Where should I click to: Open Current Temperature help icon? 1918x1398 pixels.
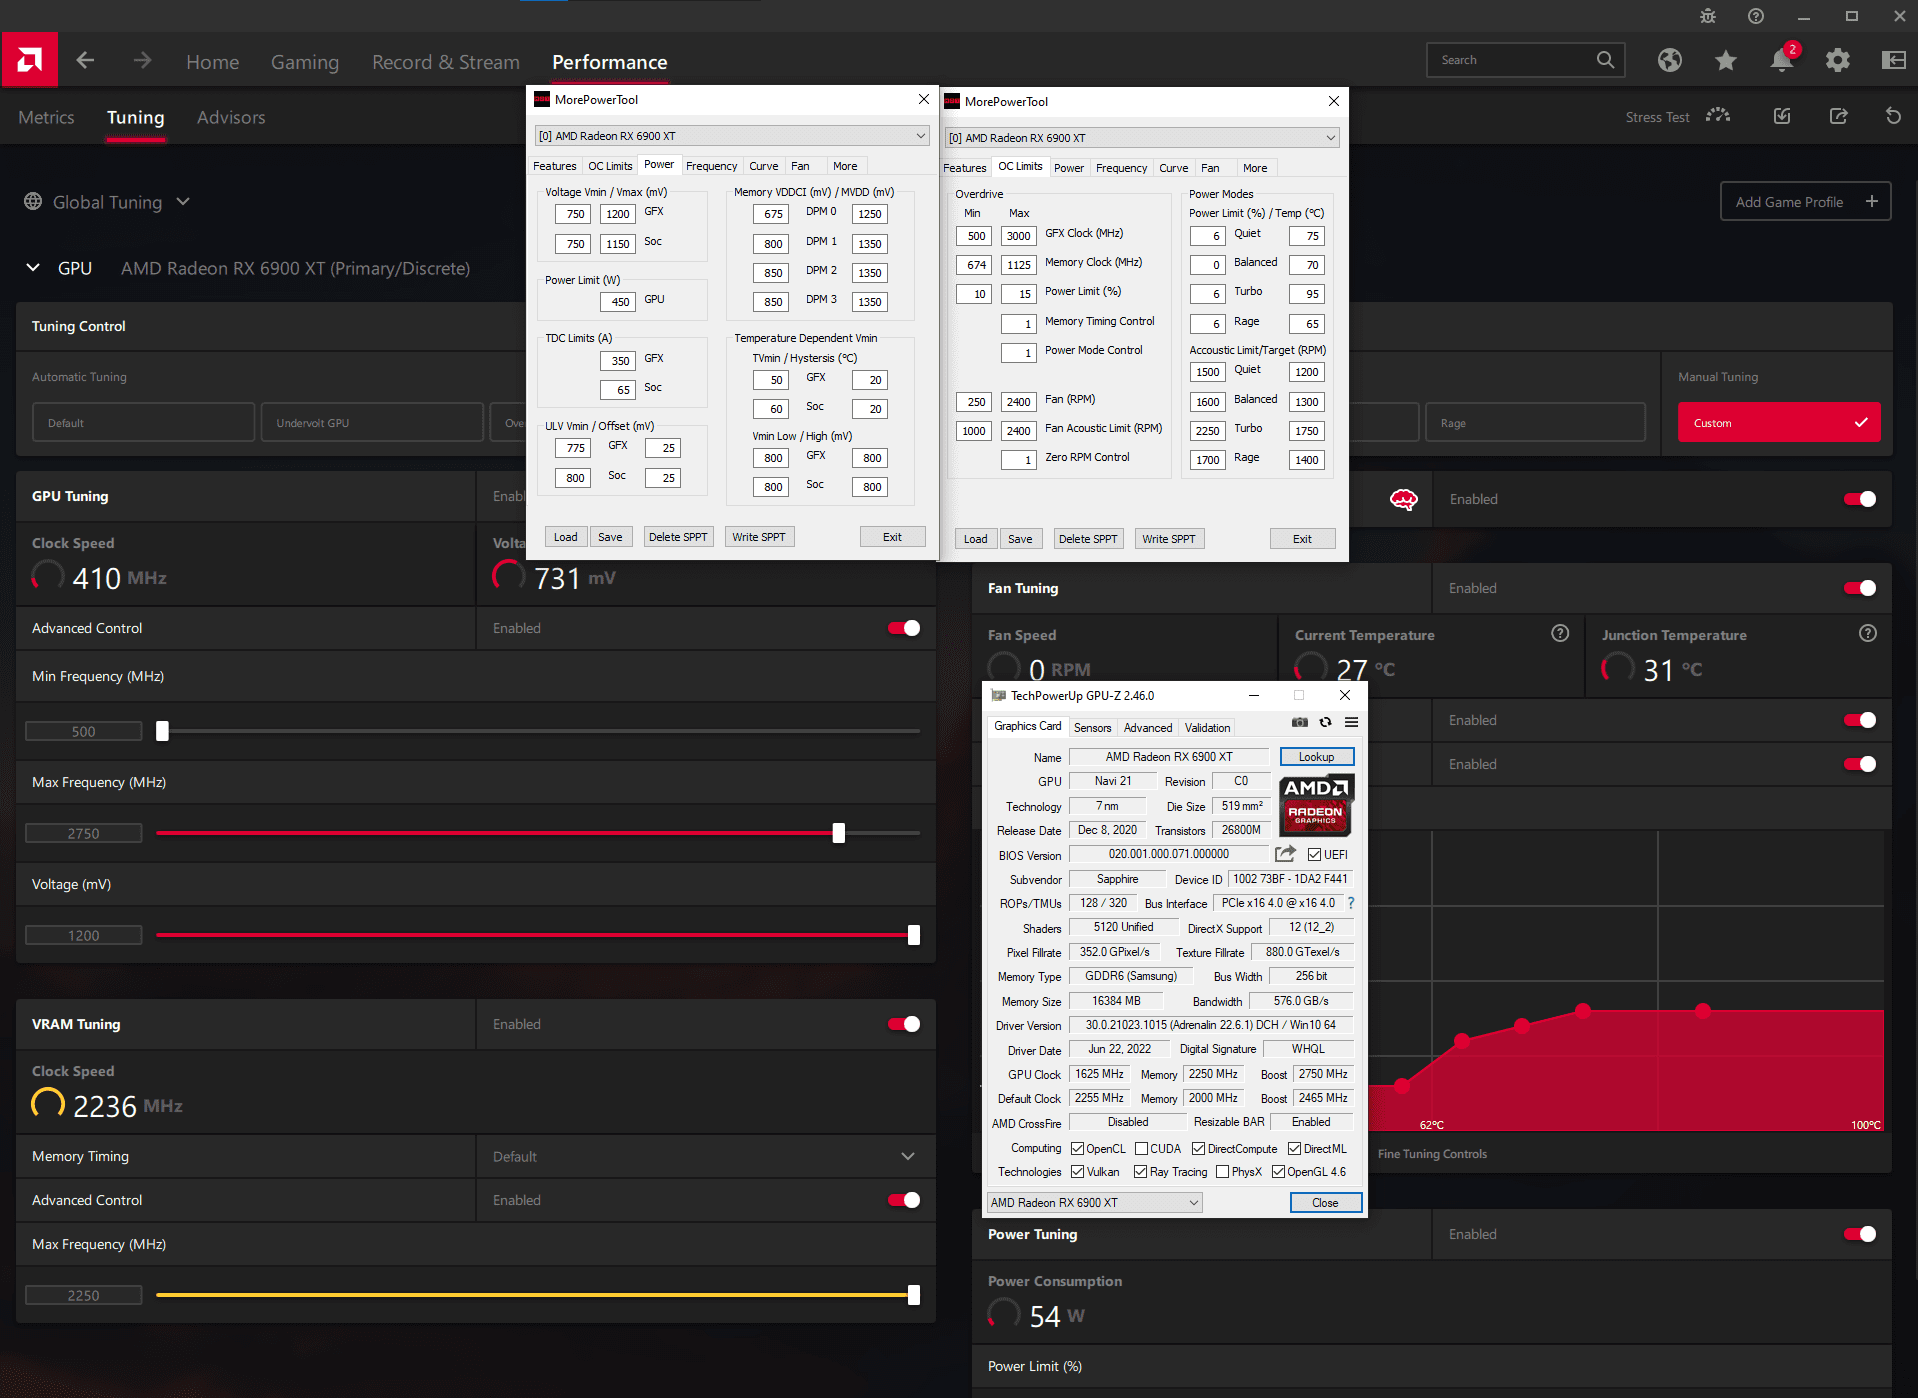1560,633
